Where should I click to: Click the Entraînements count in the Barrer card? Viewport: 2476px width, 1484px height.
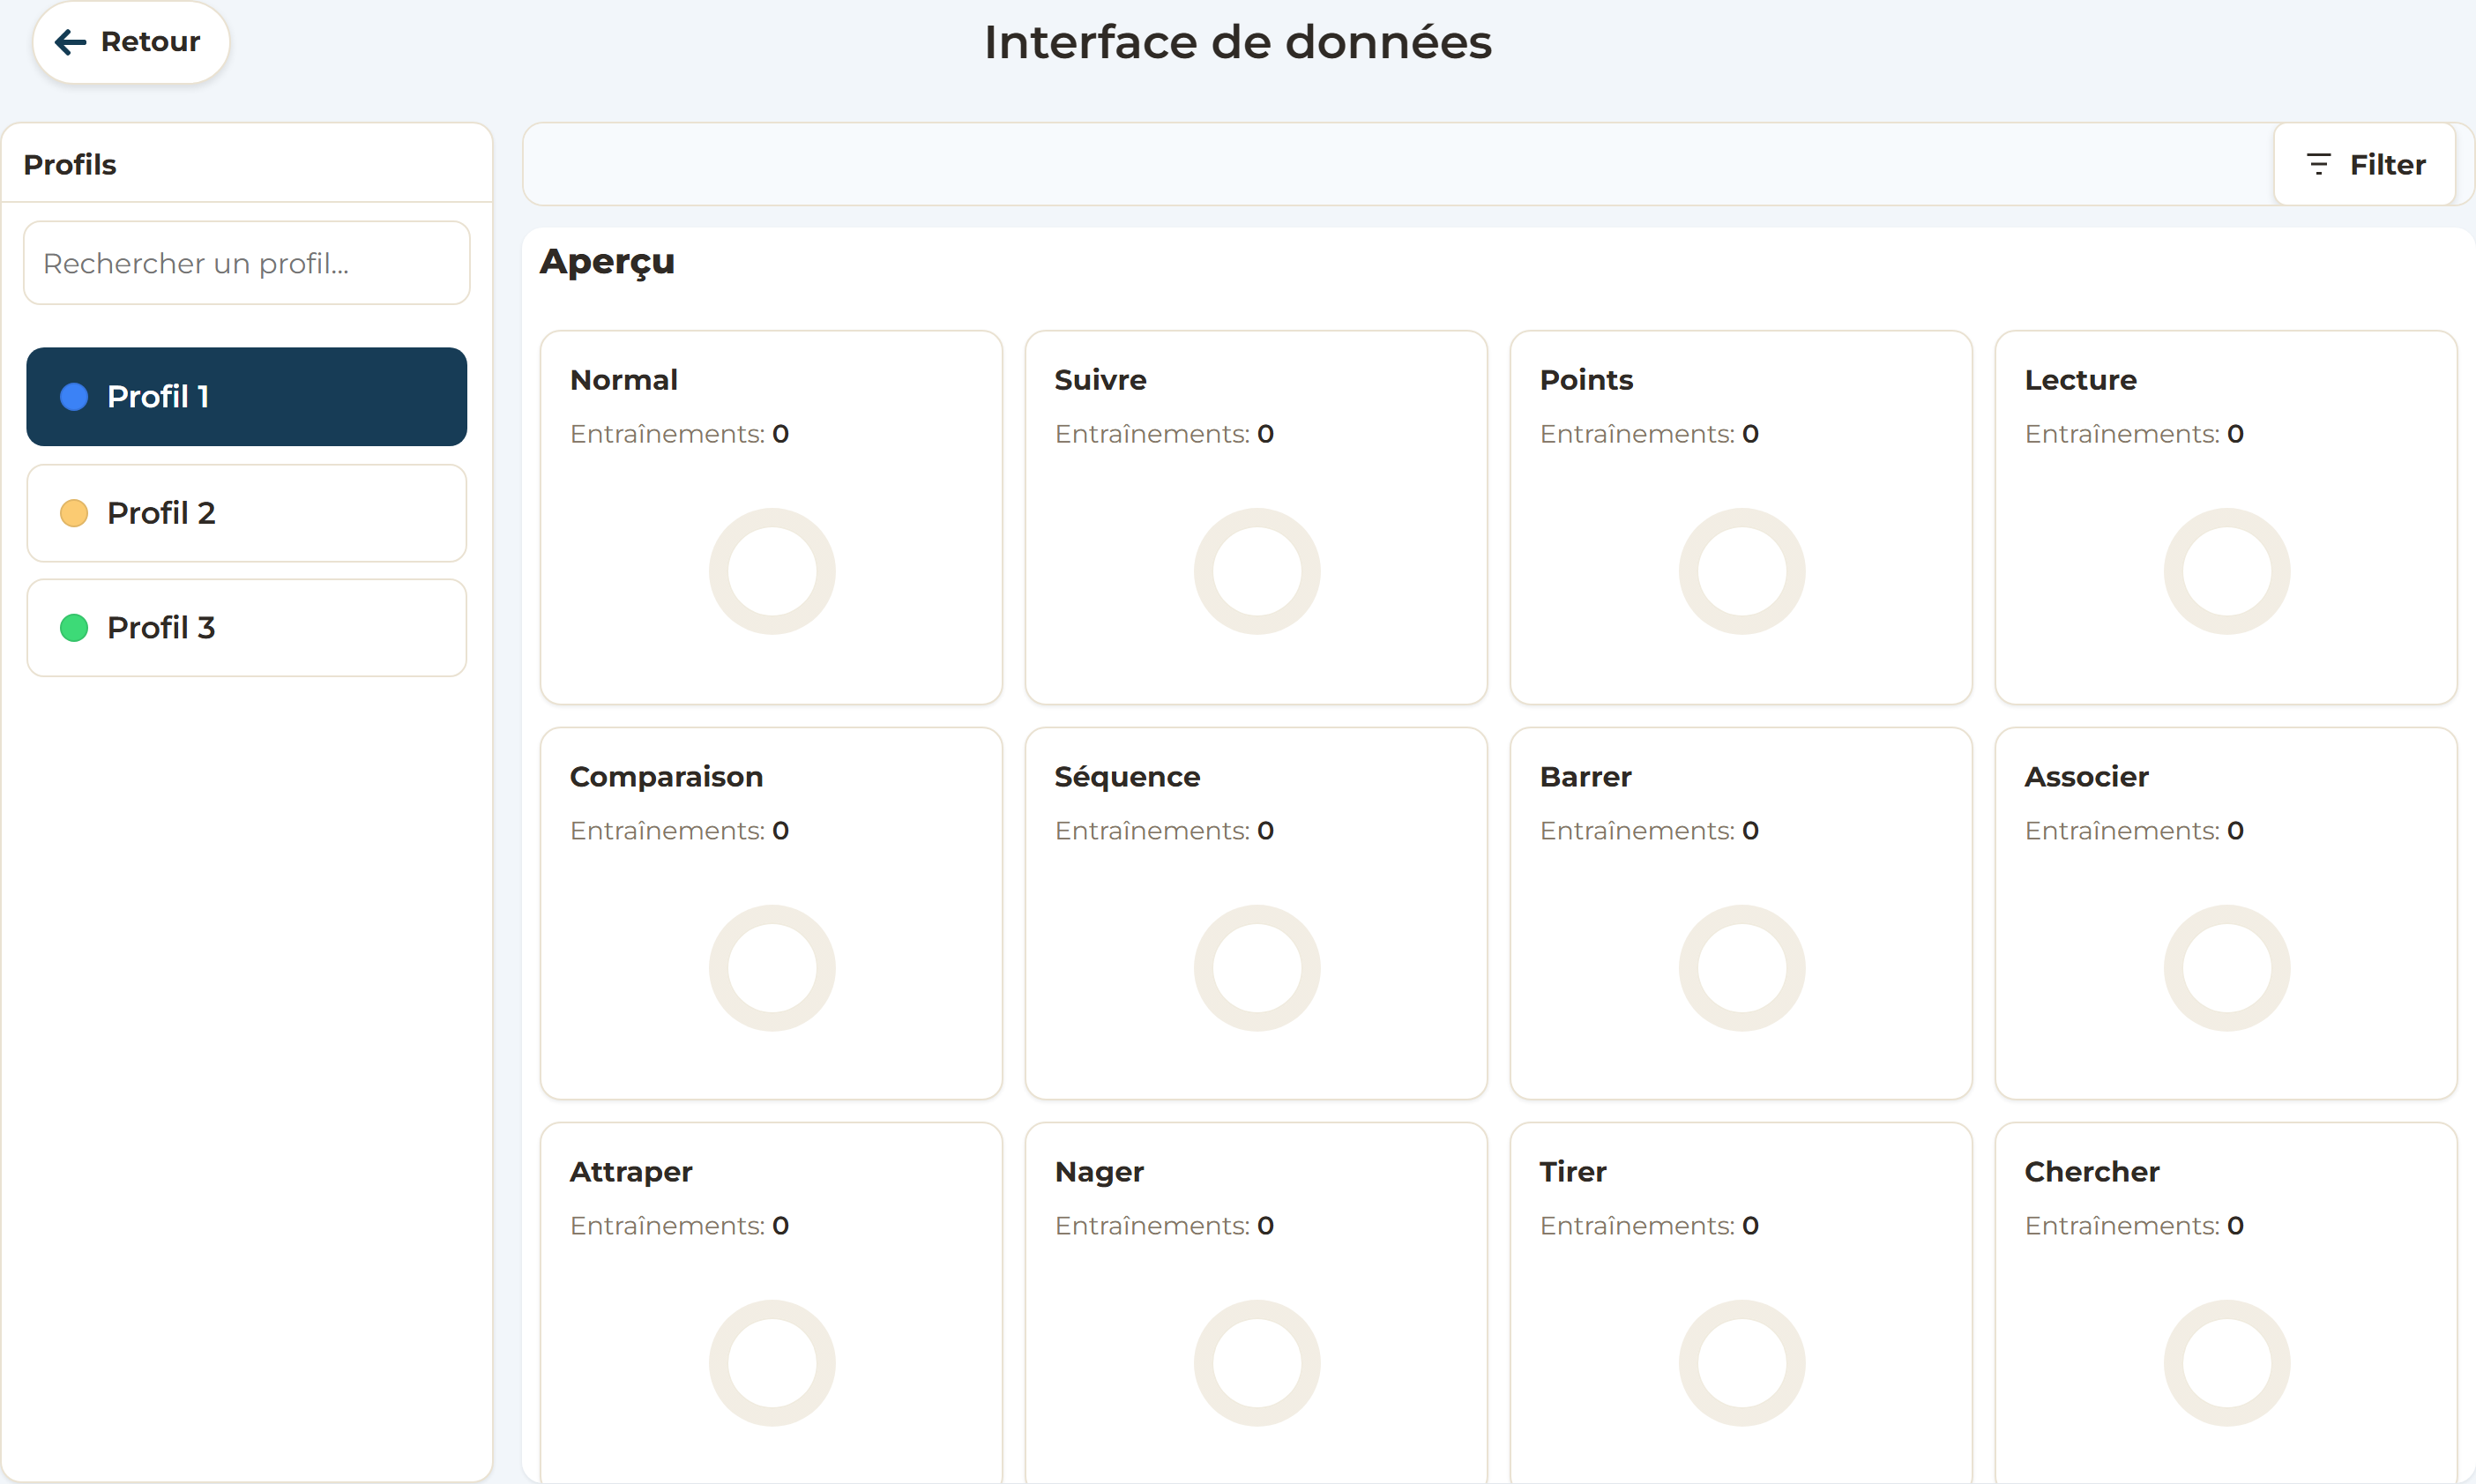[x=1650, y=831]
